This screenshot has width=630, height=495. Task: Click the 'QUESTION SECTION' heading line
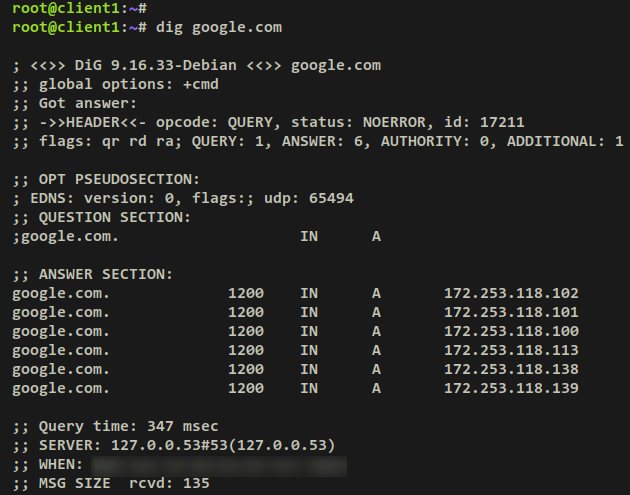(x=102, y=217)
